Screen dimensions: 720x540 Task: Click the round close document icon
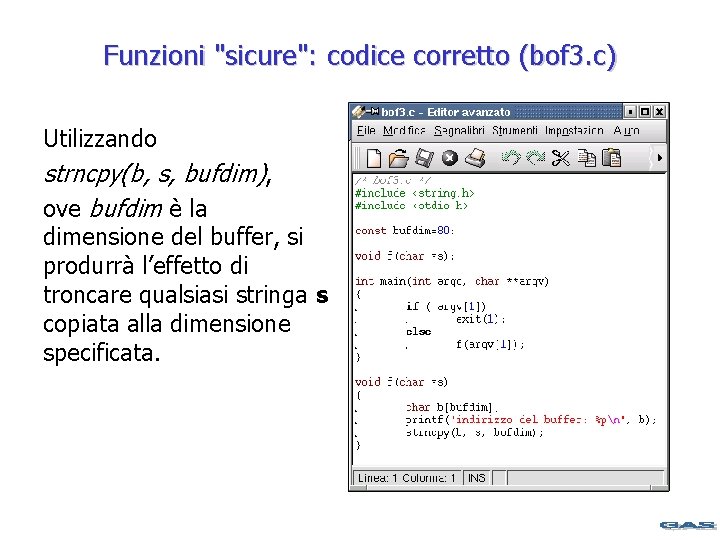pyautogui.click(x=450, y=158)
